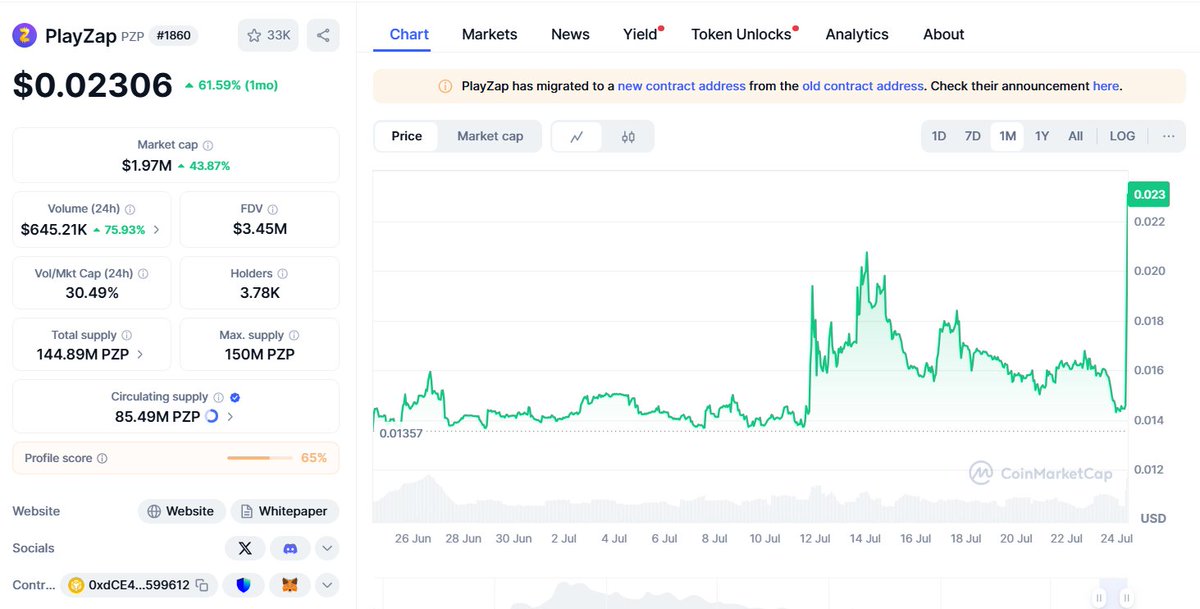Viewport: 1200px width, 609px height.
Task: Open the X social link
Action: tap(245, 548)
